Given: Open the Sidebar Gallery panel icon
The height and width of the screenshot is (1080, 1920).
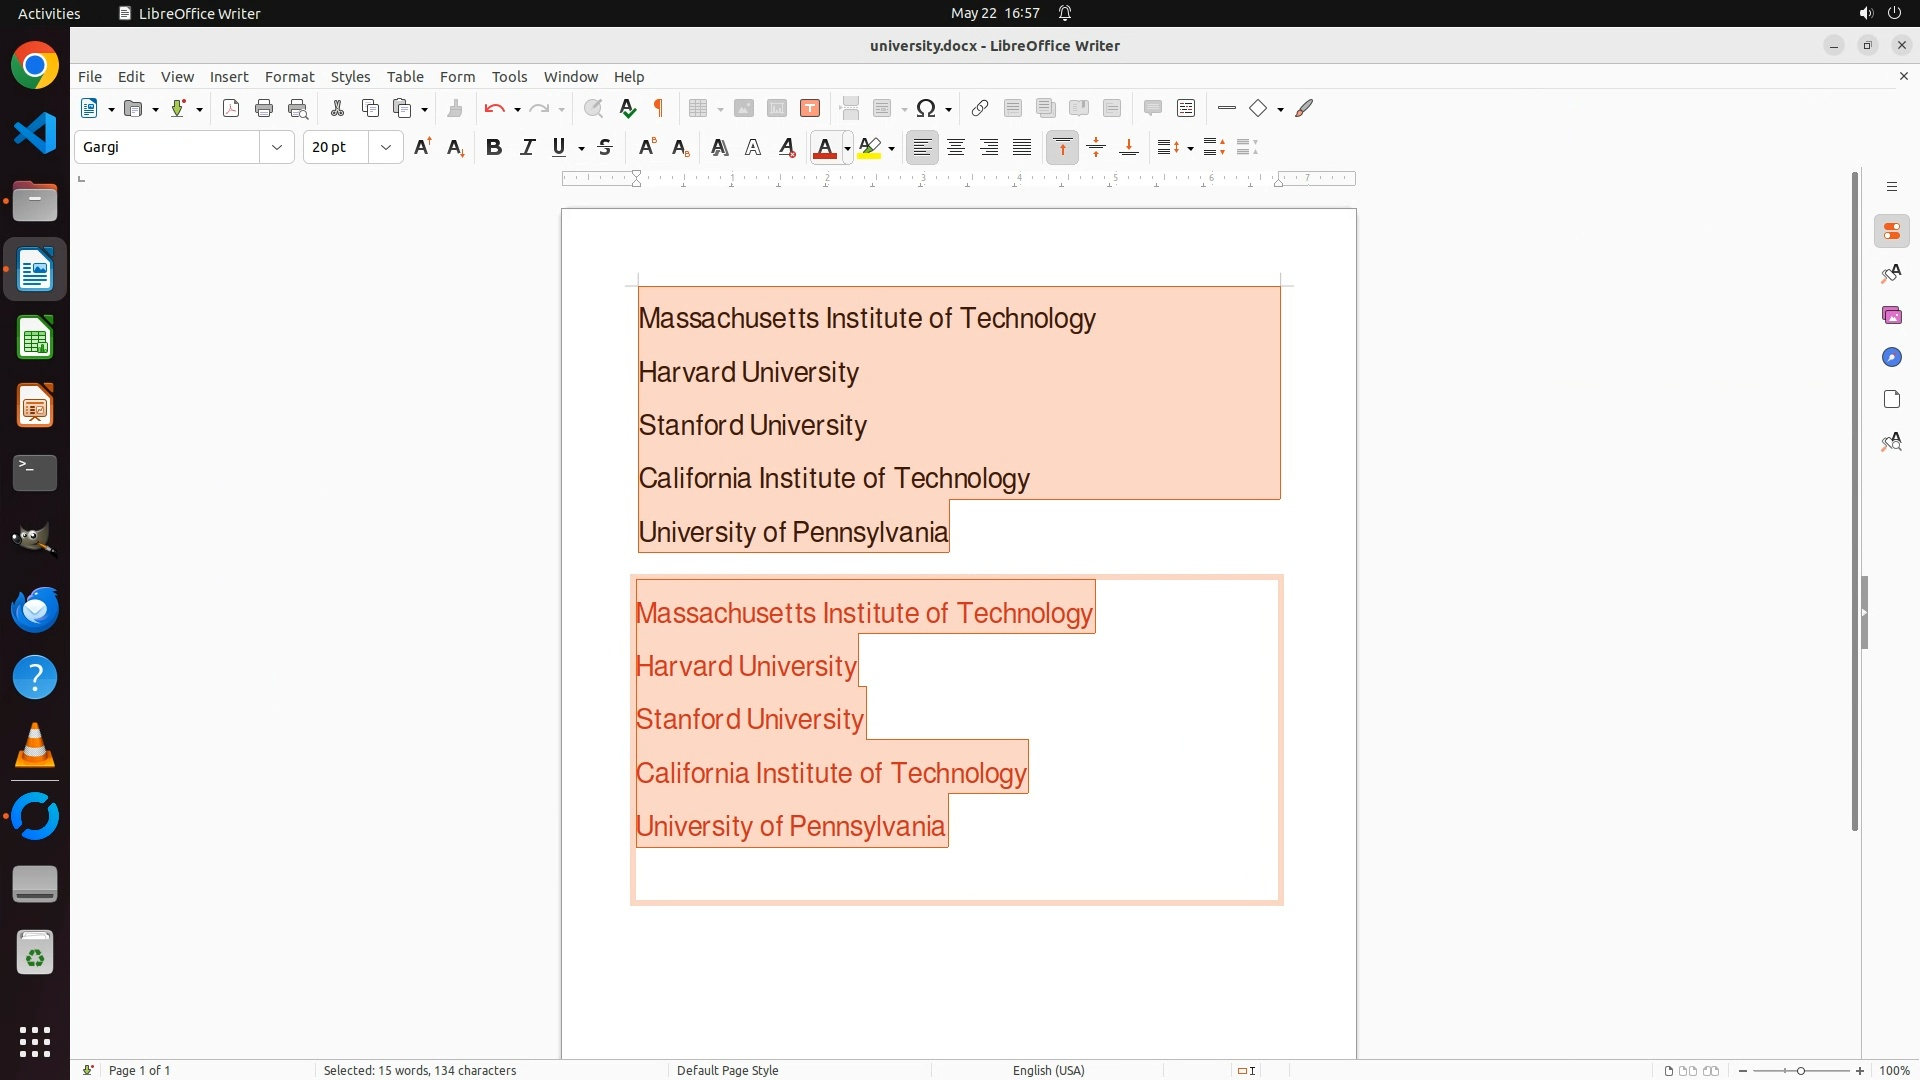Looking at the screenshot, I should [x=1891, y=316].
